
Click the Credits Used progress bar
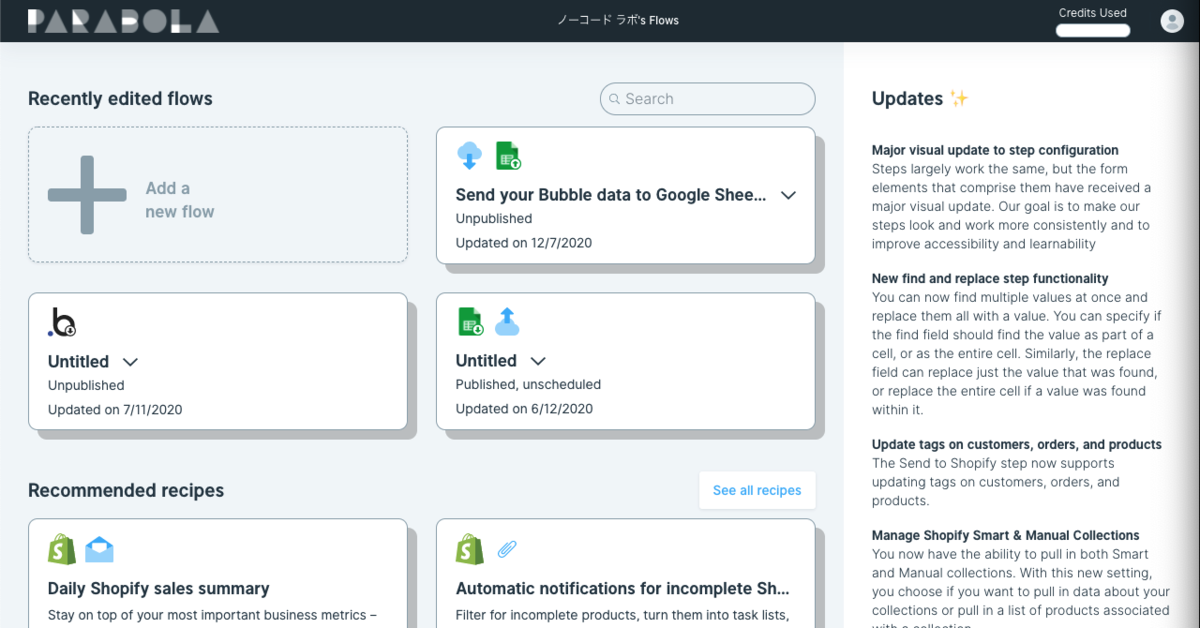click(1093, 30)
